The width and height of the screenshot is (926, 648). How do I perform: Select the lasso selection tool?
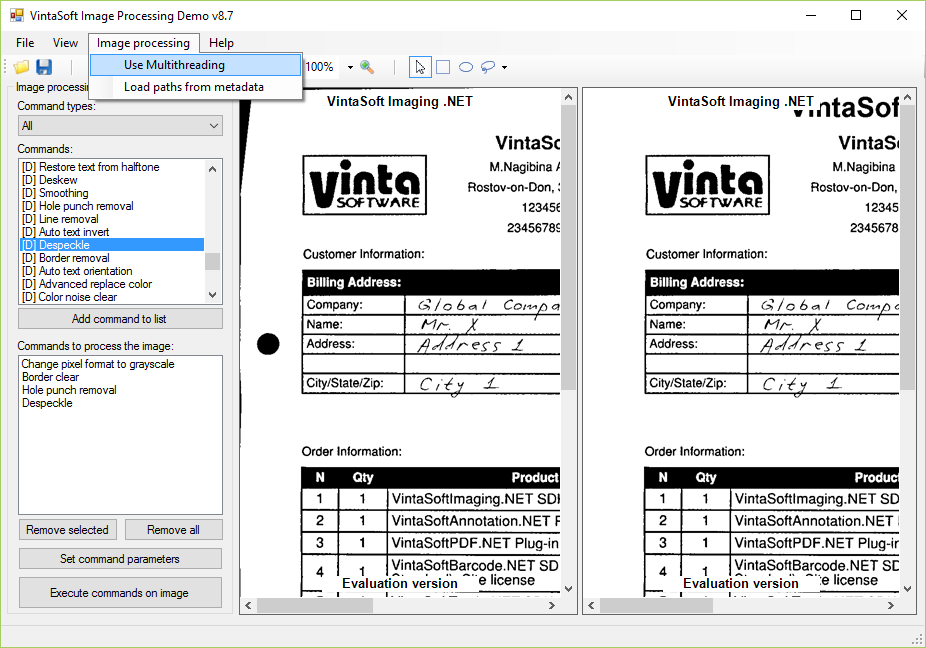coord(488,67)
